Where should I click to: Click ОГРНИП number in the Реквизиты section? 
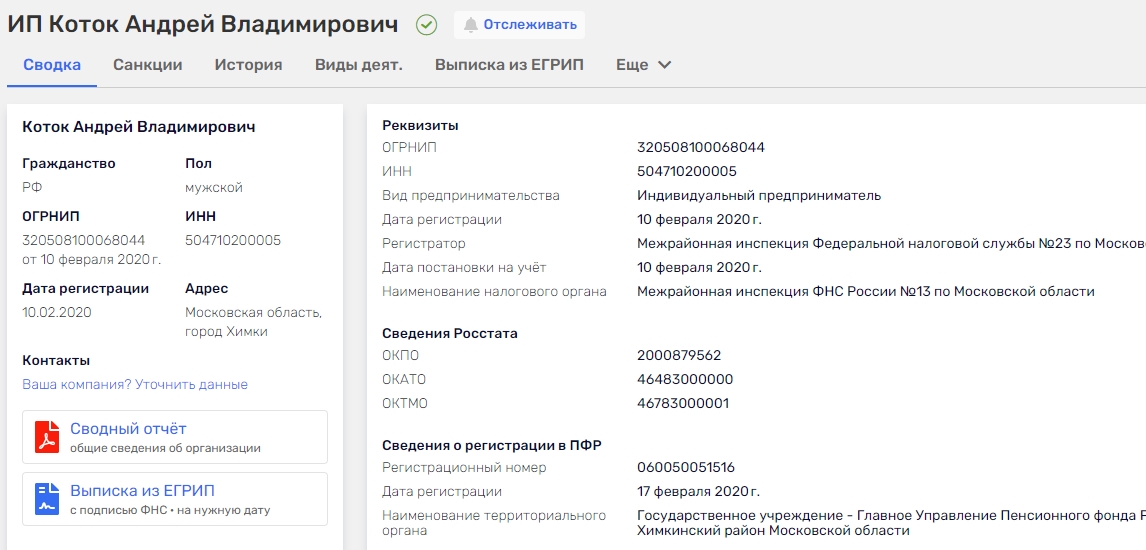point(700,147)
